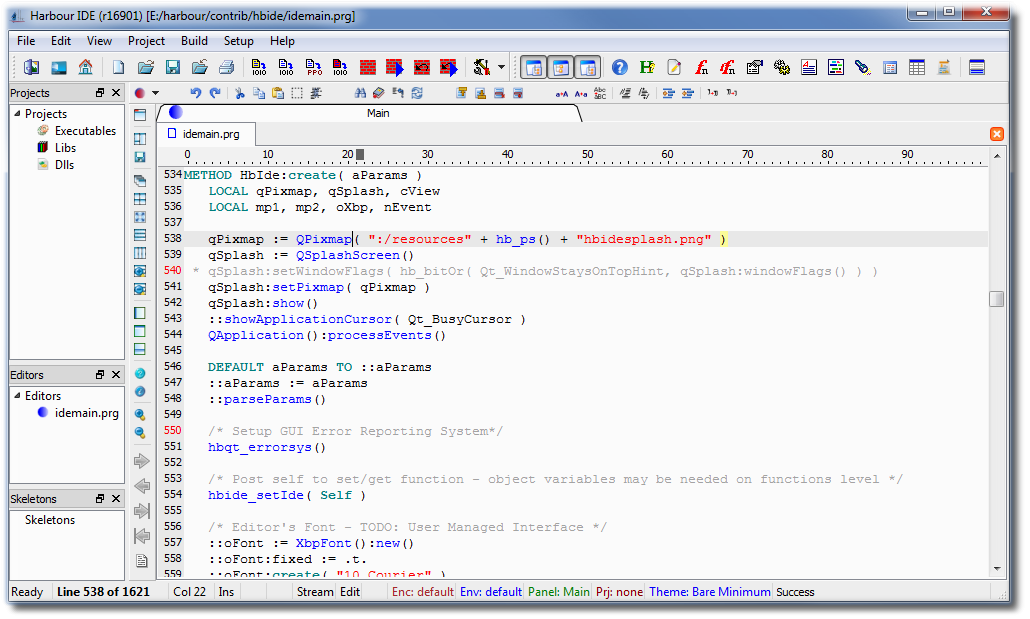Collapse the Projects tree node
The image size is (1030, 619).
[x=17, y=114]
